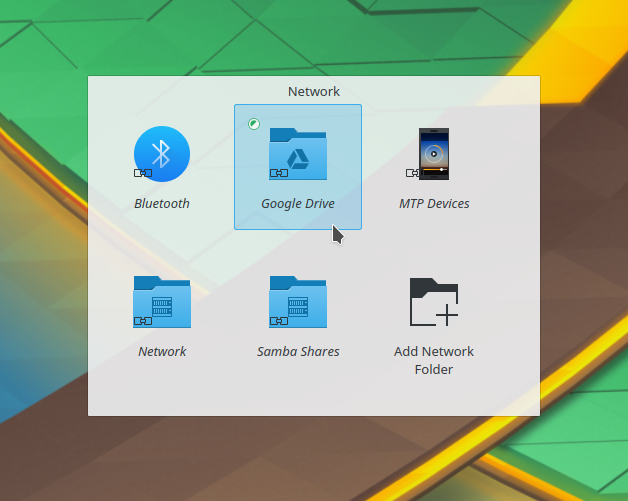Click the Add Network Folder icon
Viewport: 628px width, 501px height.
(x=434, y=302)
